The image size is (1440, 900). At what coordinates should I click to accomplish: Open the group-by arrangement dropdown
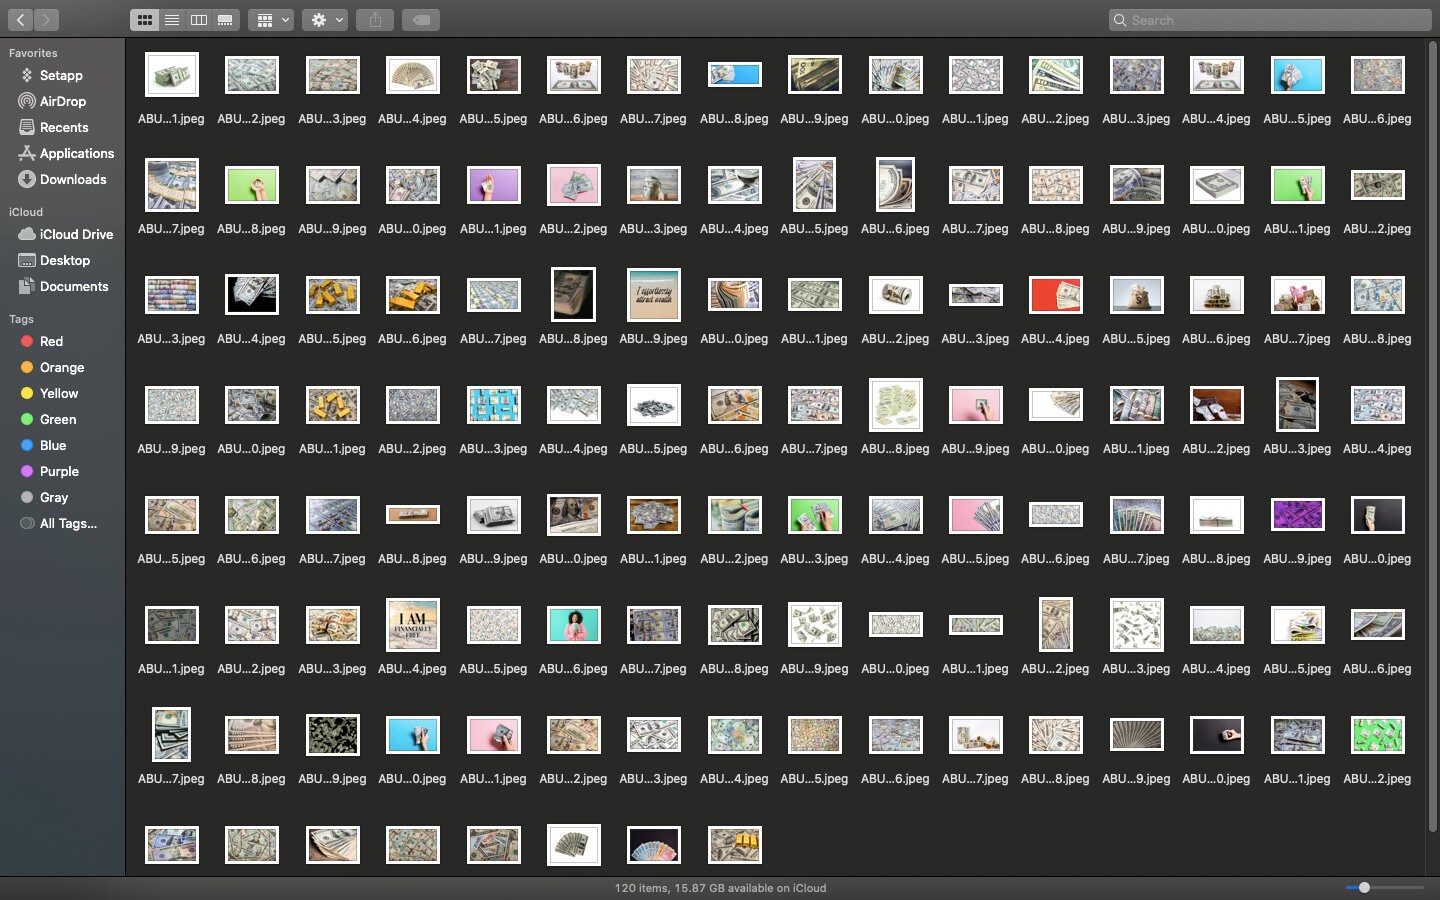271,20
